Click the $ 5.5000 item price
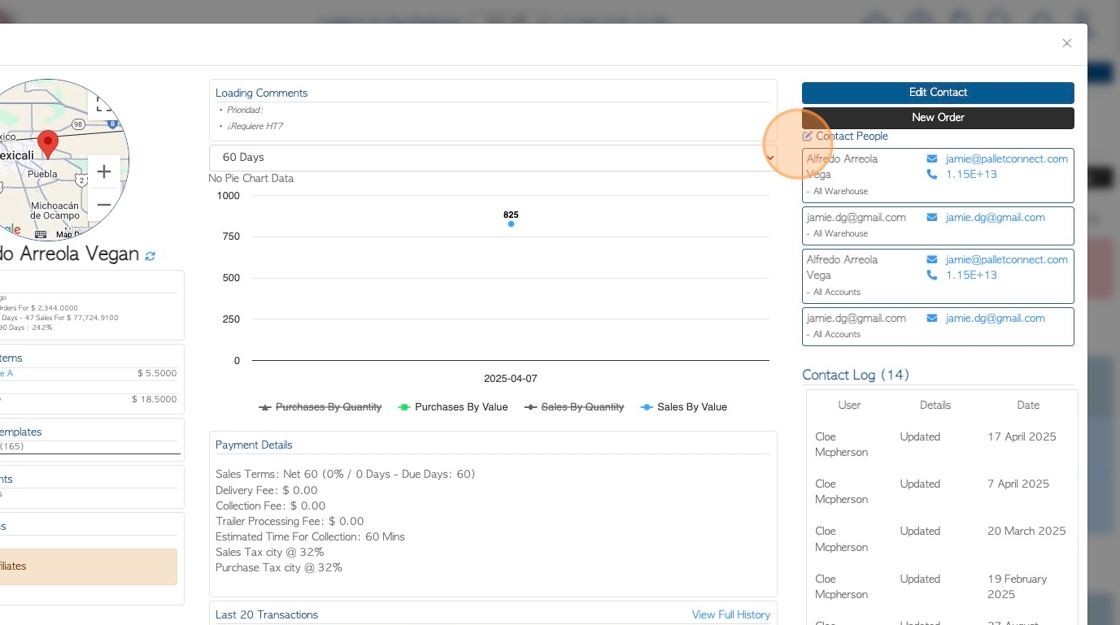1120x625 pixels. pyautogui.click(x=156, y=374)
